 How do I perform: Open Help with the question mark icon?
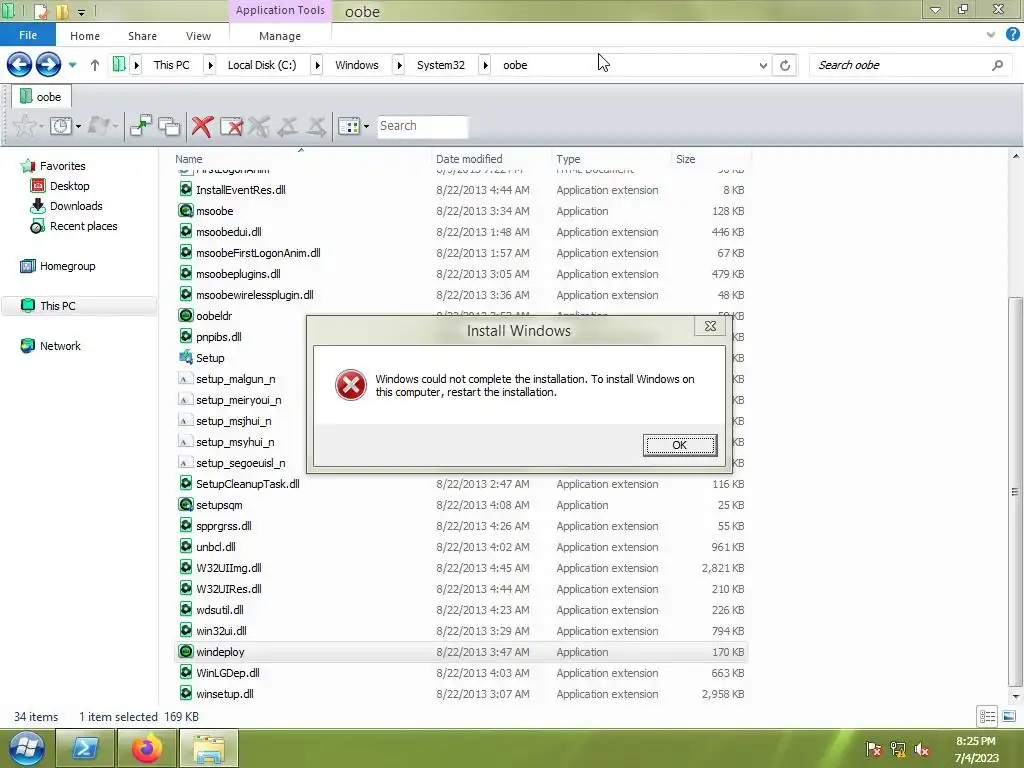tap(1013, 35)
